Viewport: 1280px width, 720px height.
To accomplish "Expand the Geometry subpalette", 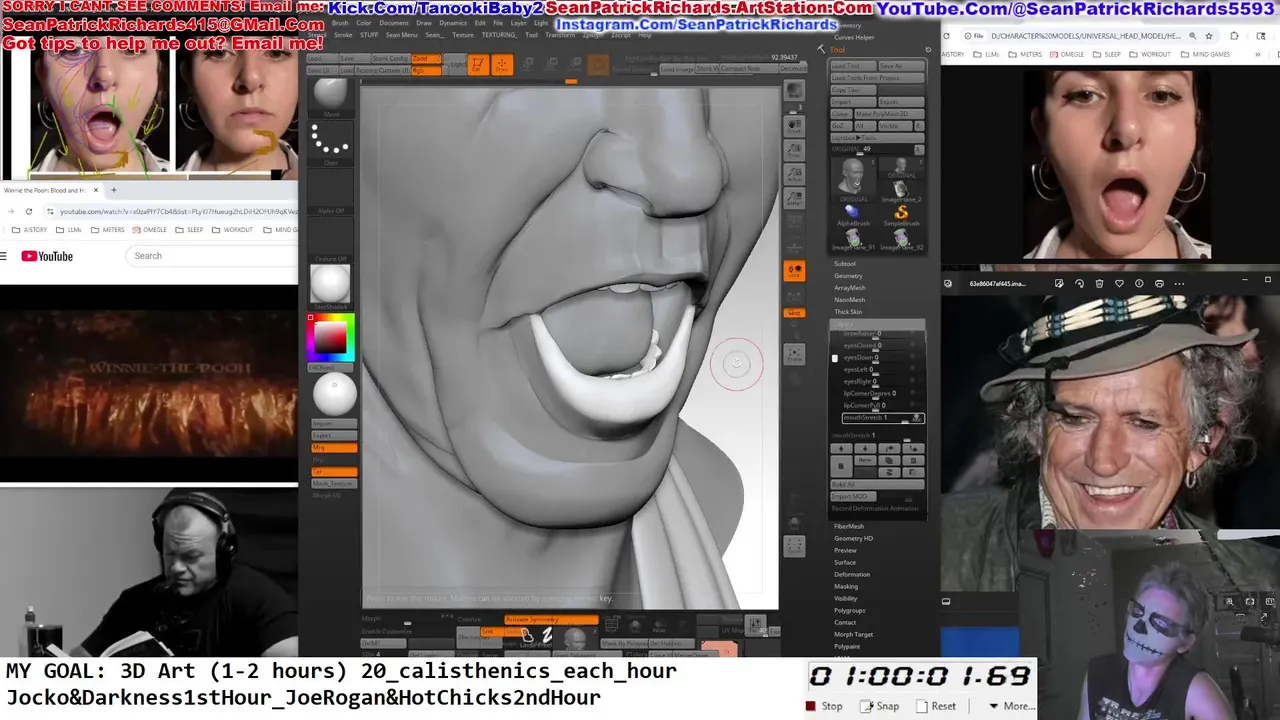I will pos(848,276).
